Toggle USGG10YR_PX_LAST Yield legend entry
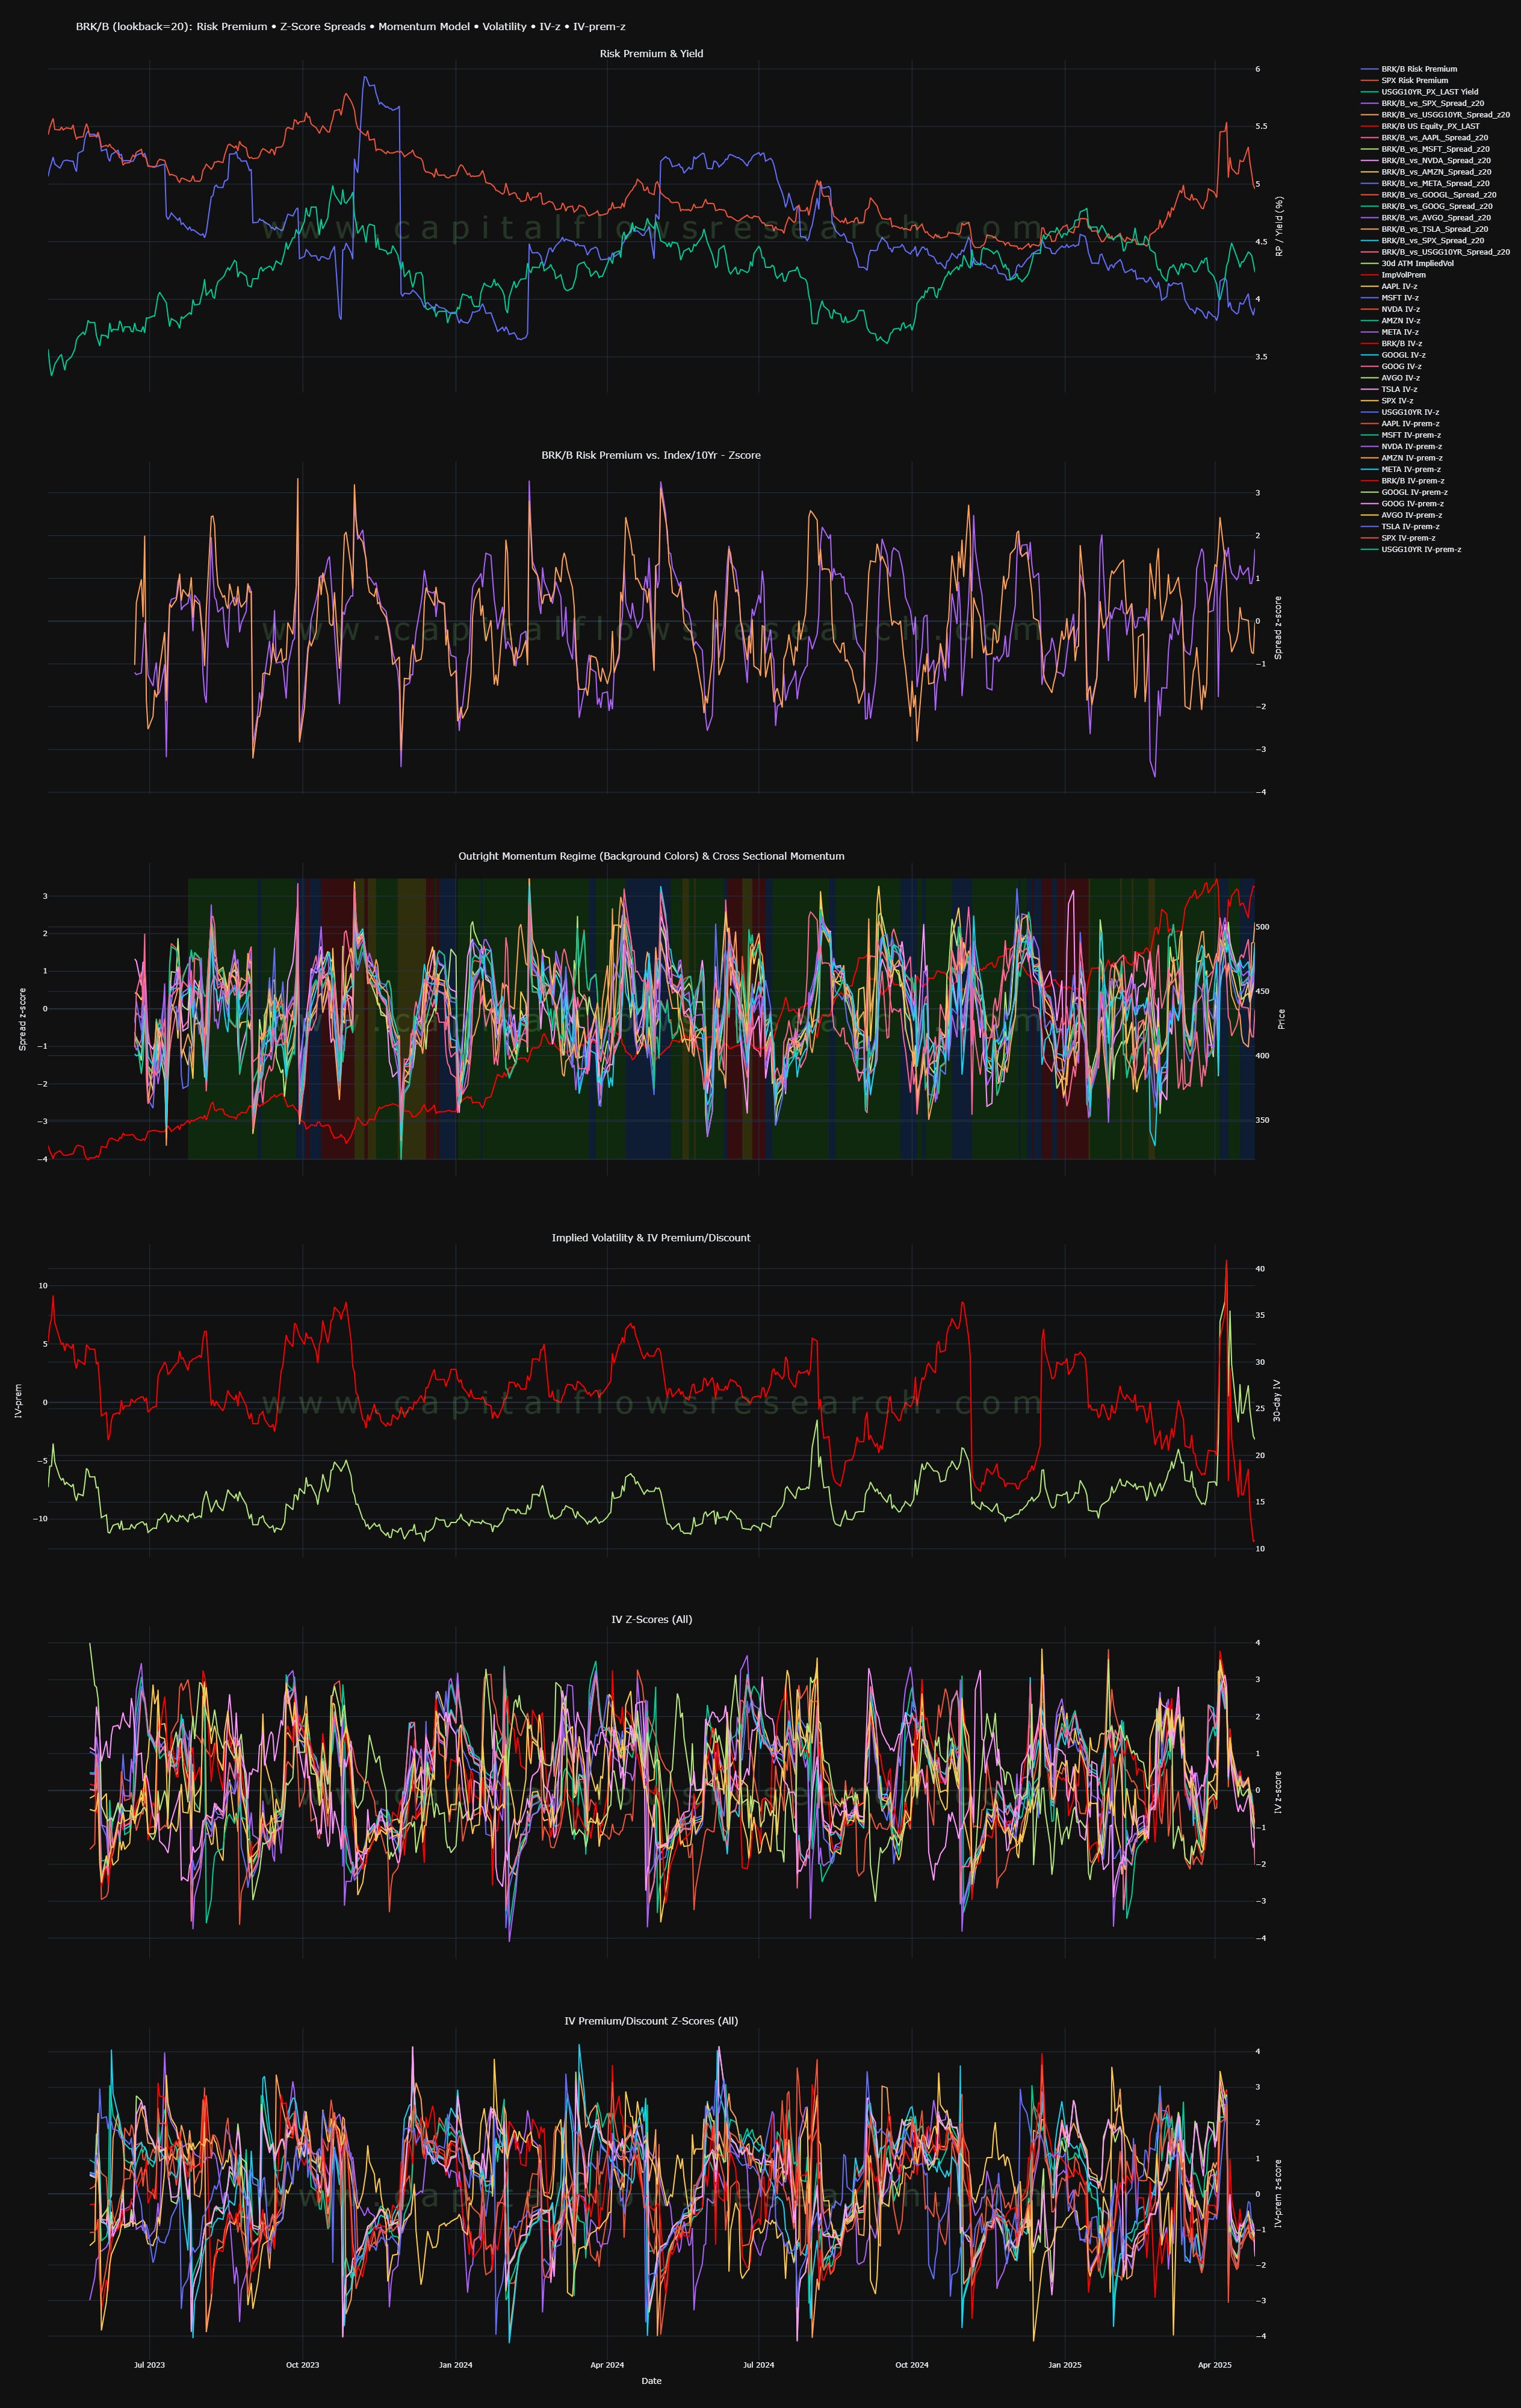 tap(1420, 92)
